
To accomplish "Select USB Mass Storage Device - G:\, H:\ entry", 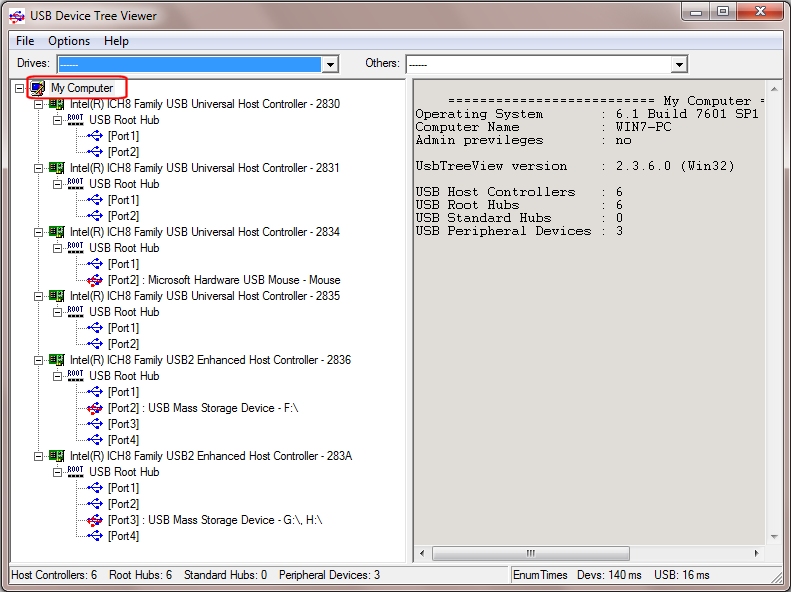I will pyautogui.click(x=215, y=520).
